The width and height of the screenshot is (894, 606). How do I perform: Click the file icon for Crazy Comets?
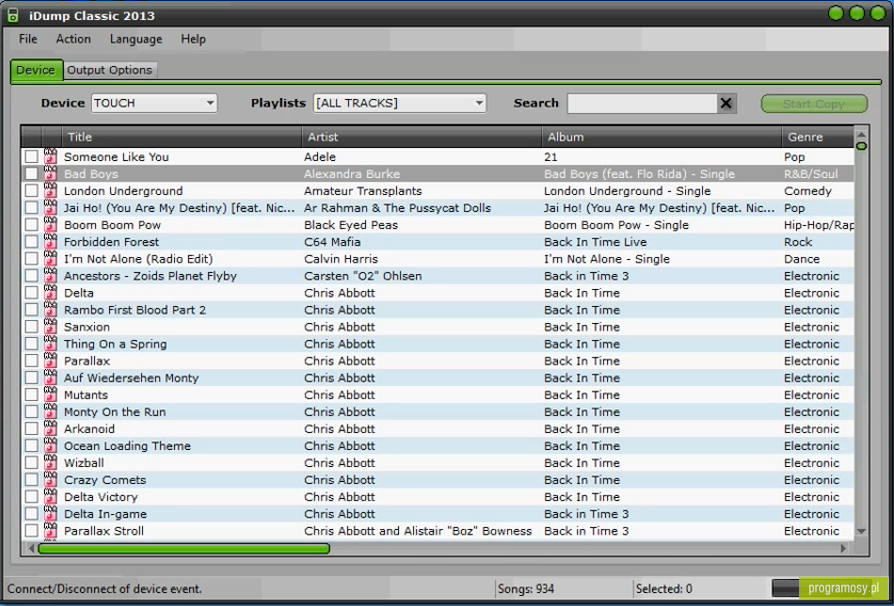pos(51,479)
